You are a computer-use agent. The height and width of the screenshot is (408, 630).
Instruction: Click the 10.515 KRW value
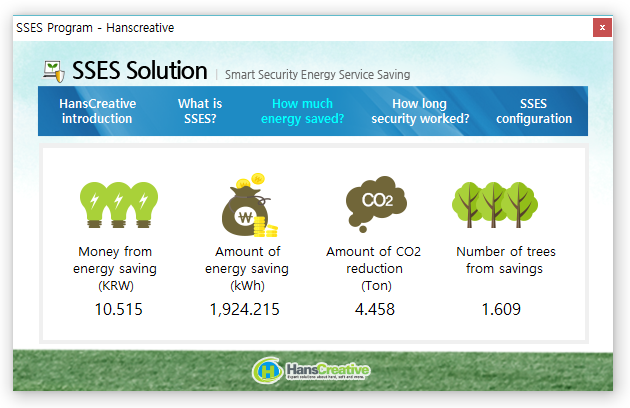tap(118, 310)
